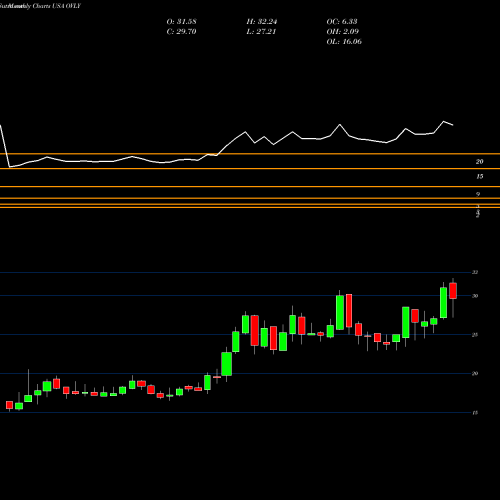Click the 30 price axis label
This screenshot has width=500, height=500.
(x=475, y=296)
